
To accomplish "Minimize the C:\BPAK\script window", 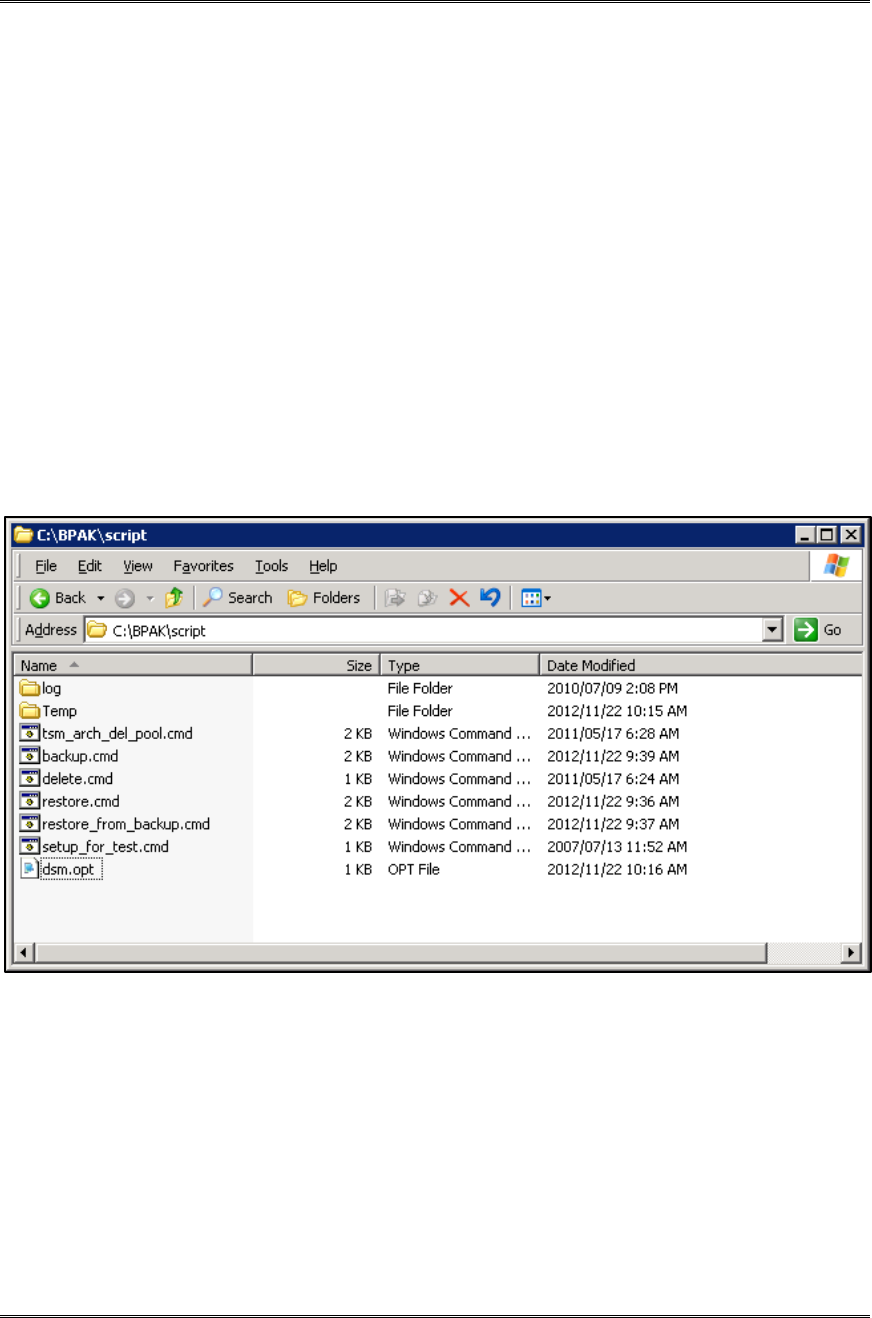I will point(806,535).
